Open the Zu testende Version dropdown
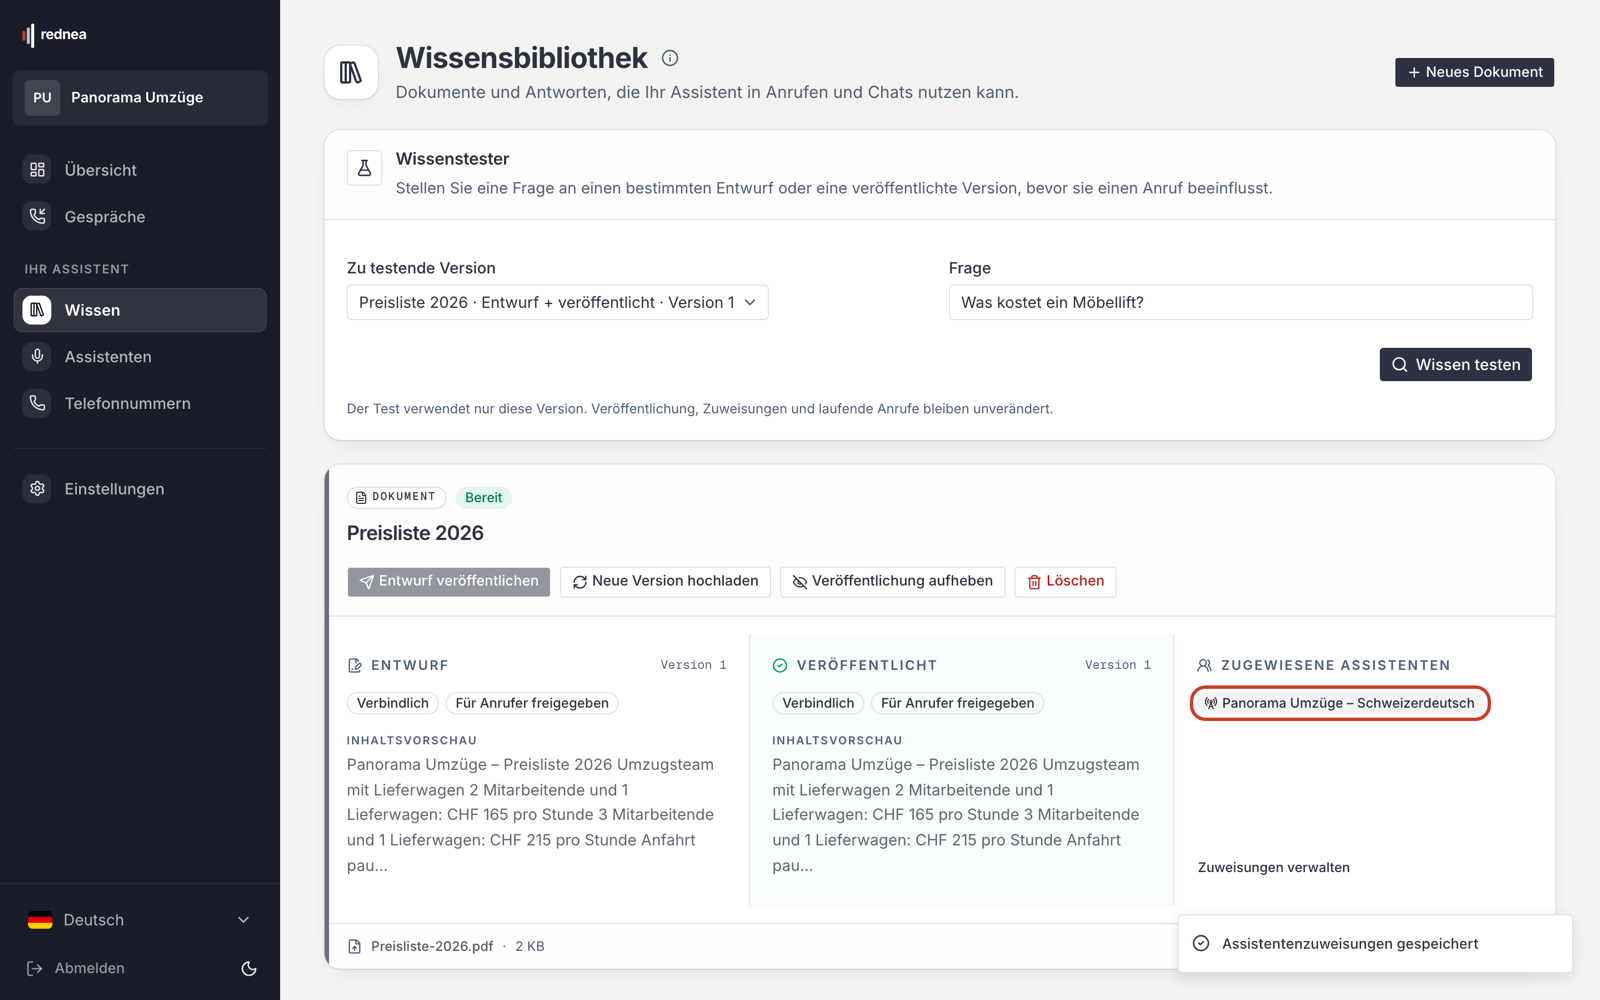 coord(557,302)
